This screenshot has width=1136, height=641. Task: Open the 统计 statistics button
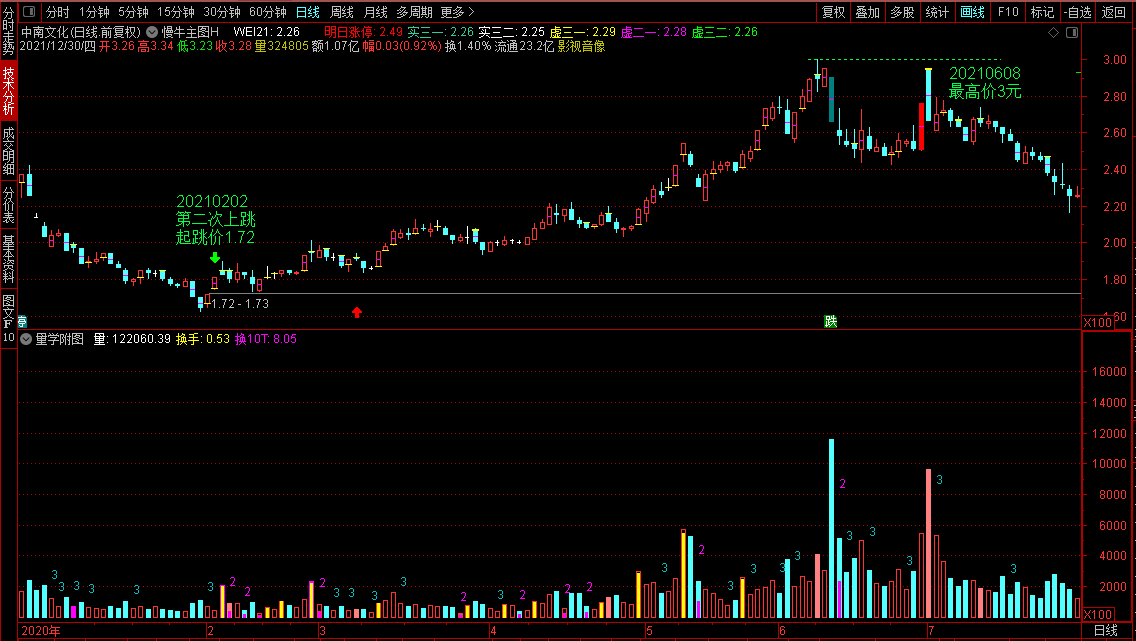pos(937,12)
